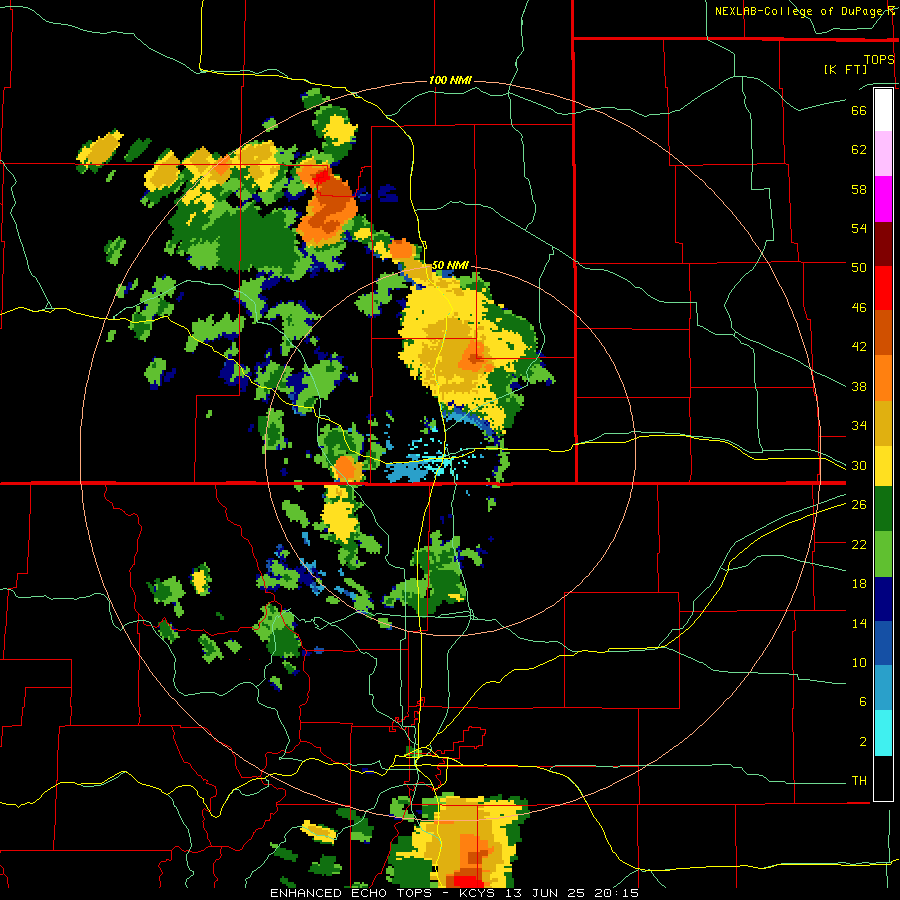Click the '38' legend value
900x900 pixels.
(859, 386)
